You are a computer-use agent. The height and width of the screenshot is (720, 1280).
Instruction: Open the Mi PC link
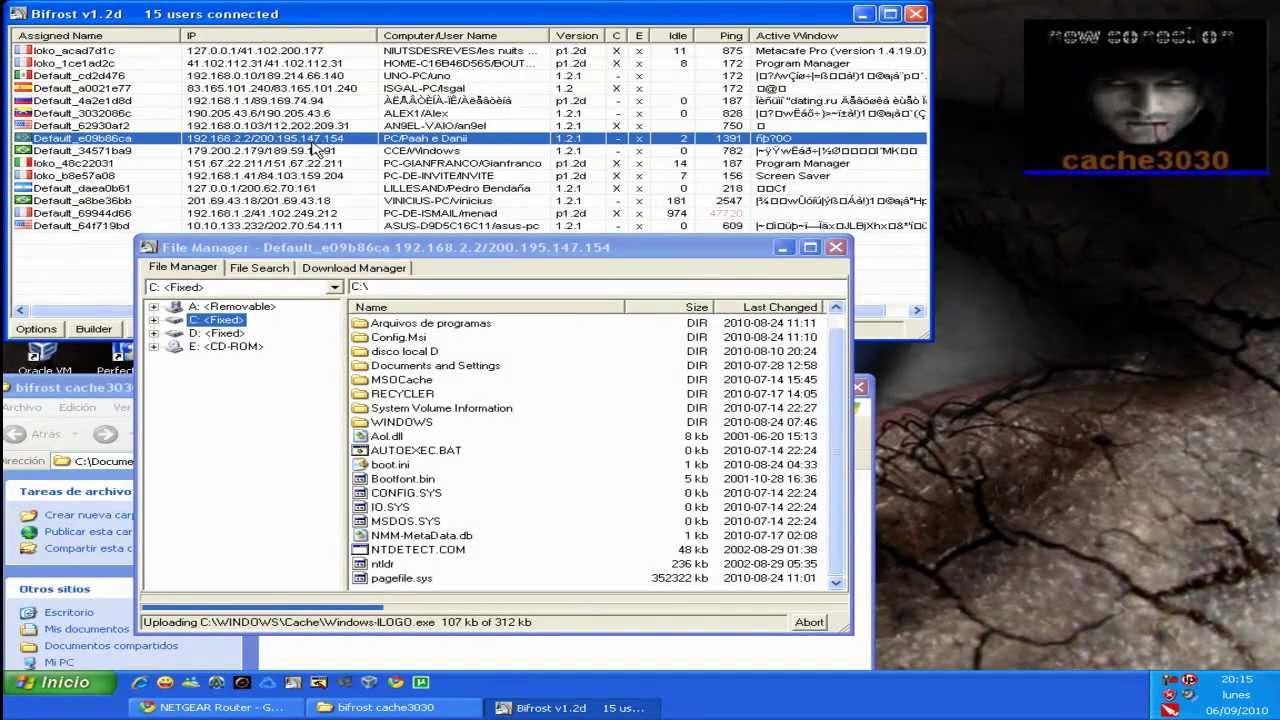pyautogui.click(x=59, y=662)
